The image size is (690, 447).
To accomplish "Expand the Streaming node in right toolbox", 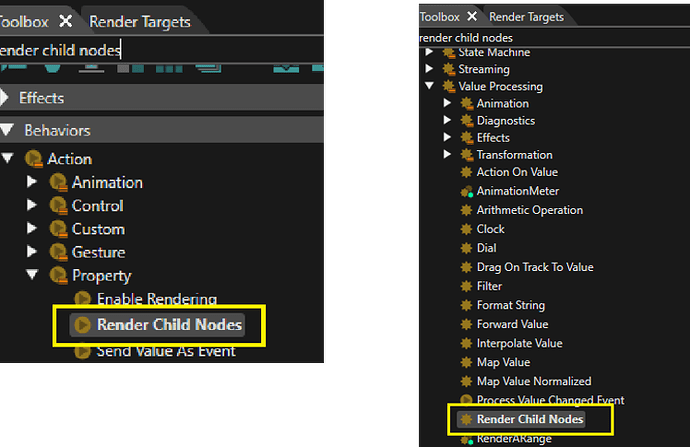I will point(429,69).
